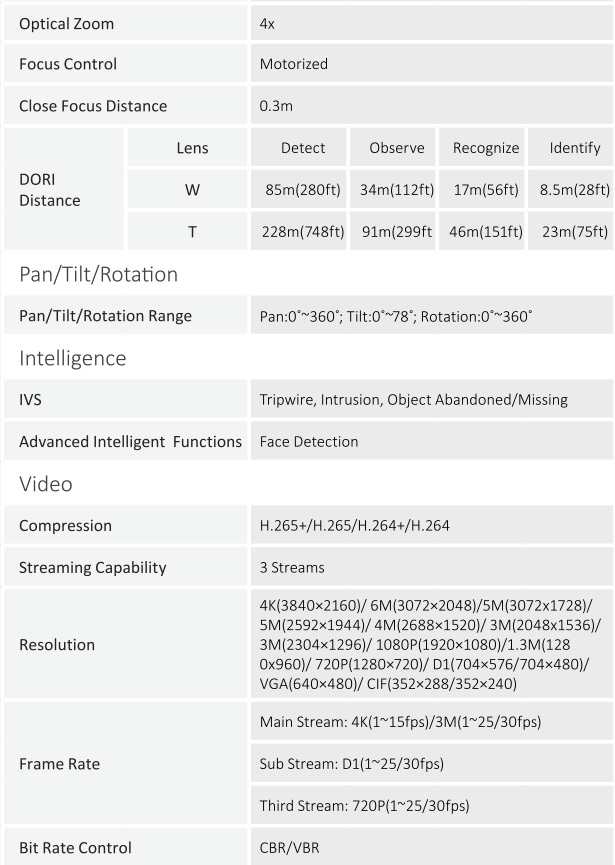The height and width of the screenshot is (865, 615).
Task: Select the Detect column header
Action: (299, 147)
